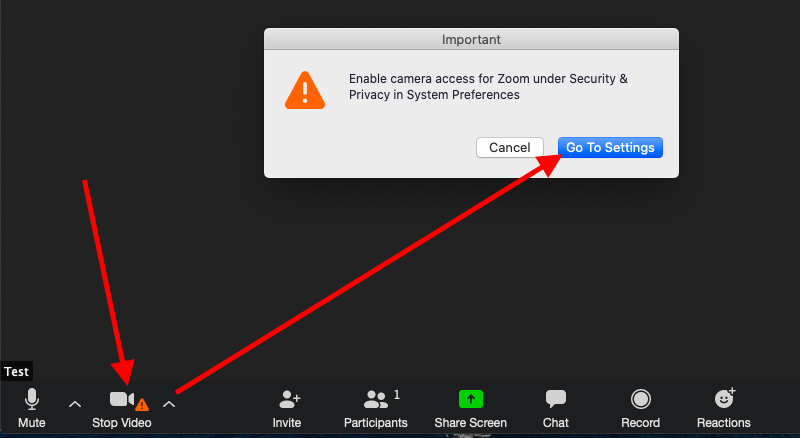The height and width of the screenshot is (438, 800).
Task: Open the Participants panel icon
Action: click(x=375, y=399)
